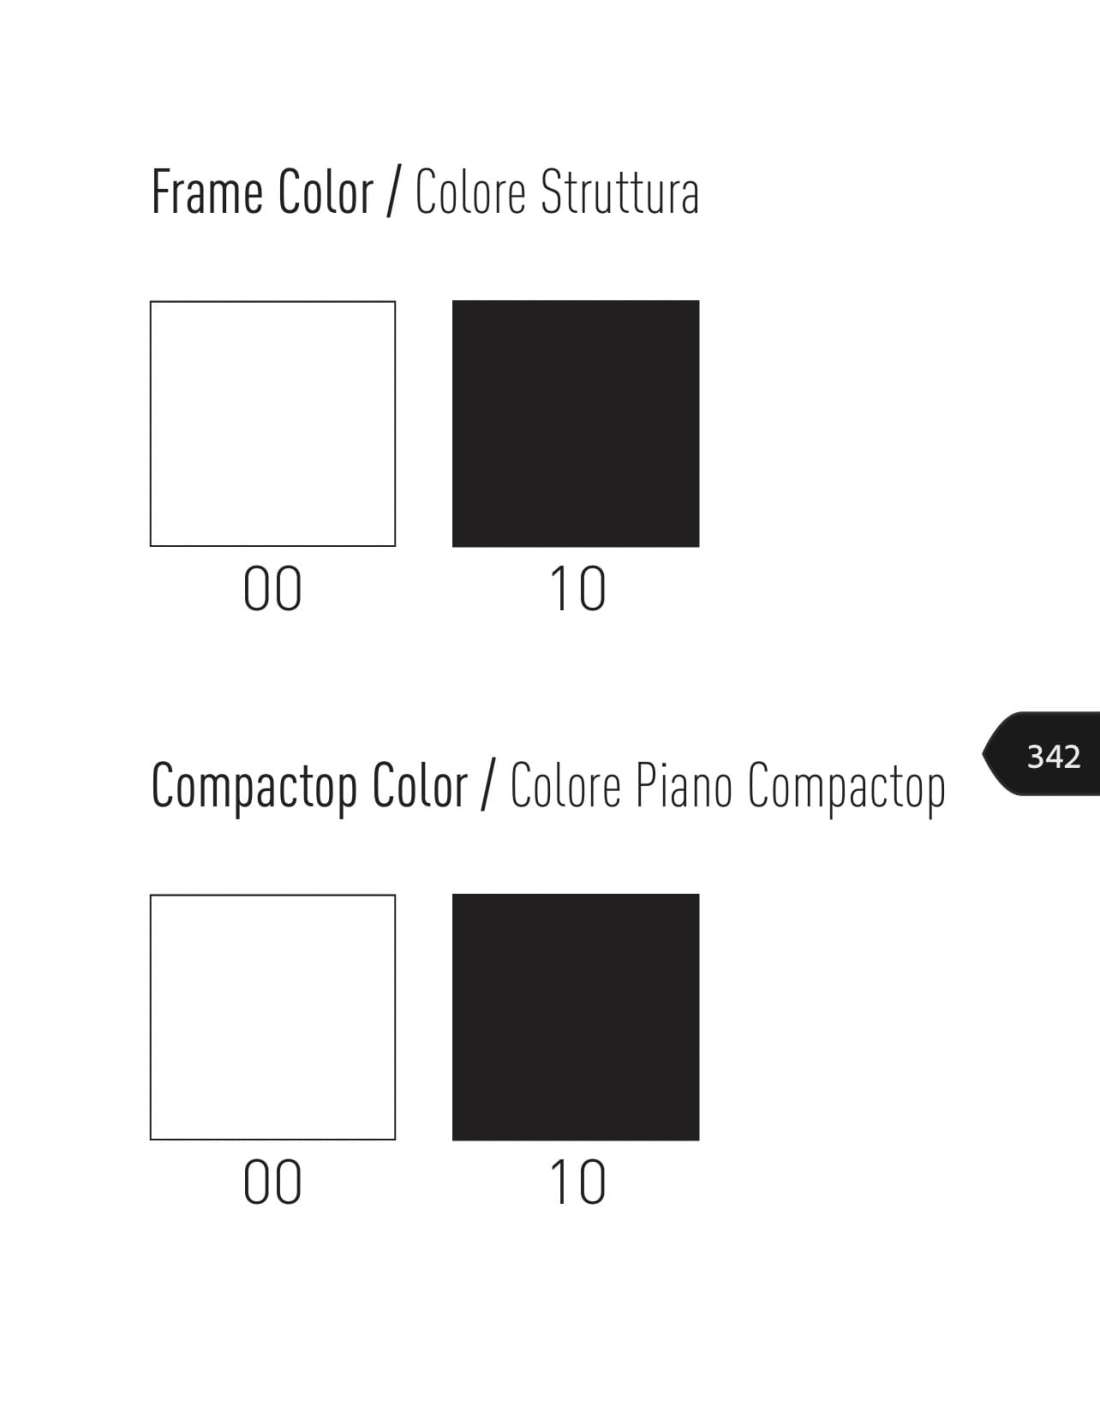Select the white Frame Color swatch 00
The width and height of the screenshot is (1100, 1422).
point(273,424)
